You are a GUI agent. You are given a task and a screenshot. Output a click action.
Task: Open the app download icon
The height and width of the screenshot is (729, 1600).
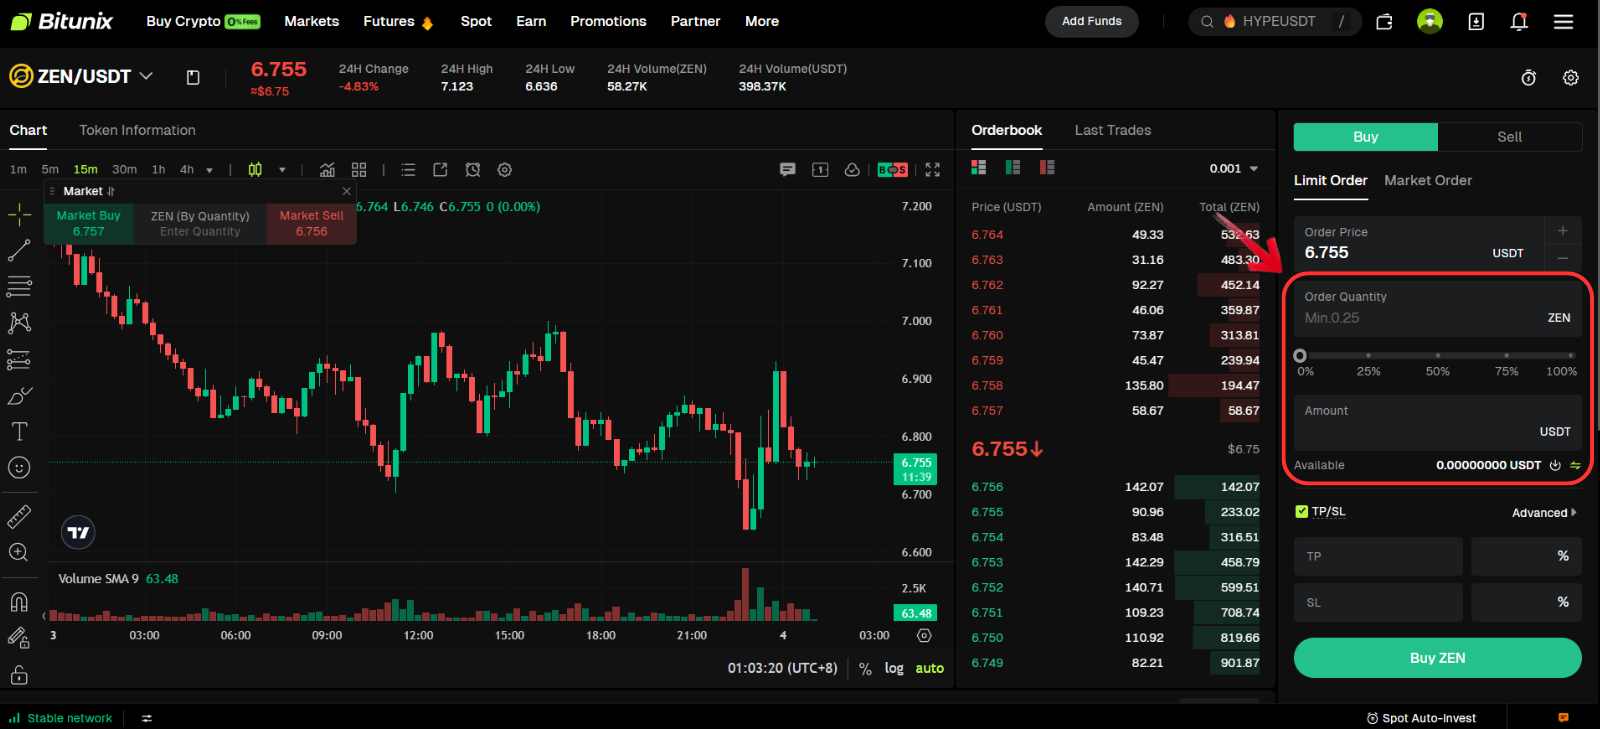[x=1476, y=21]
